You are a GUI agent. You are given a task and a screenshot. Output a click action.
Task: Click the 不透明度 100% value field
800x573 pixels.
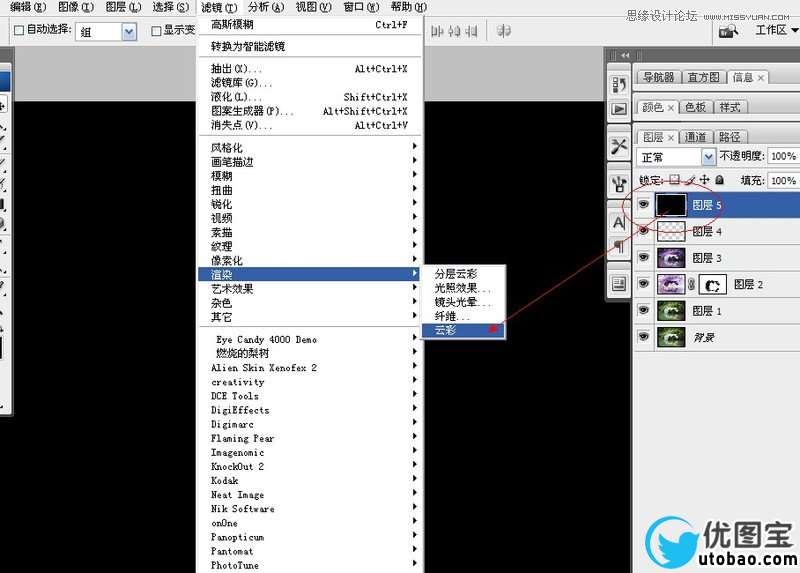782,157
